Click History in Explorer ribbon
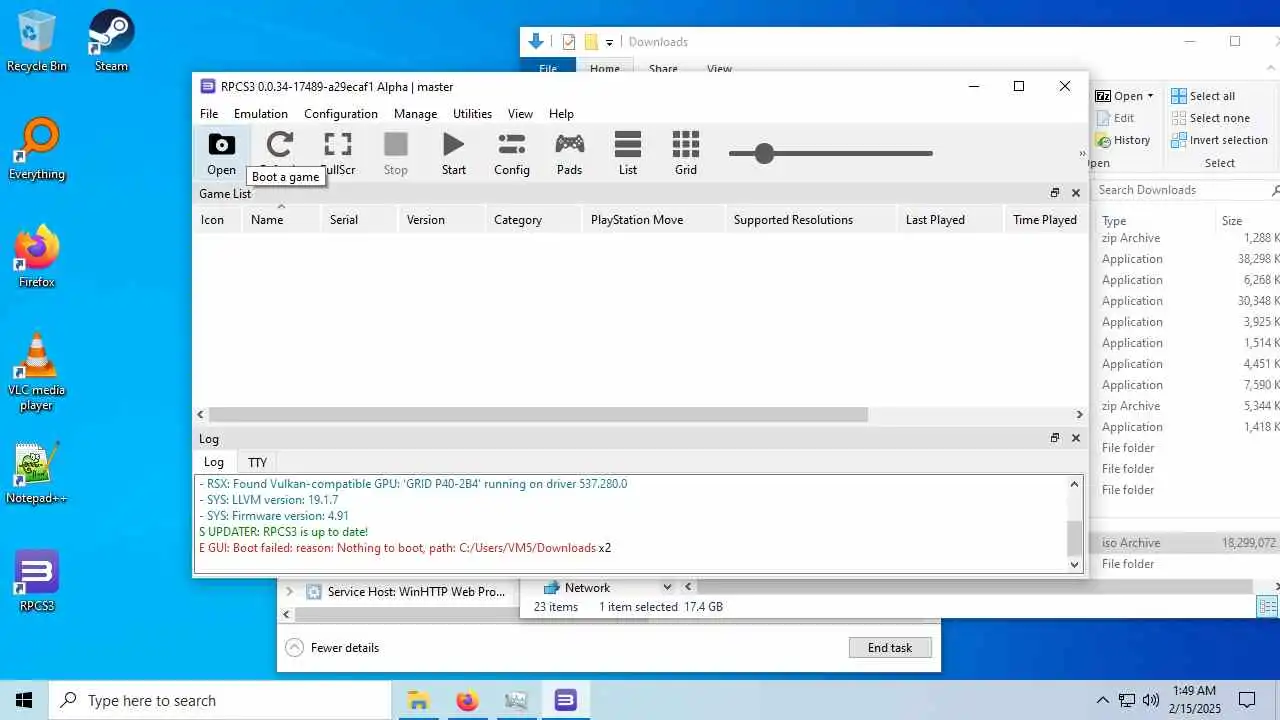 (x=1123, y=140)
